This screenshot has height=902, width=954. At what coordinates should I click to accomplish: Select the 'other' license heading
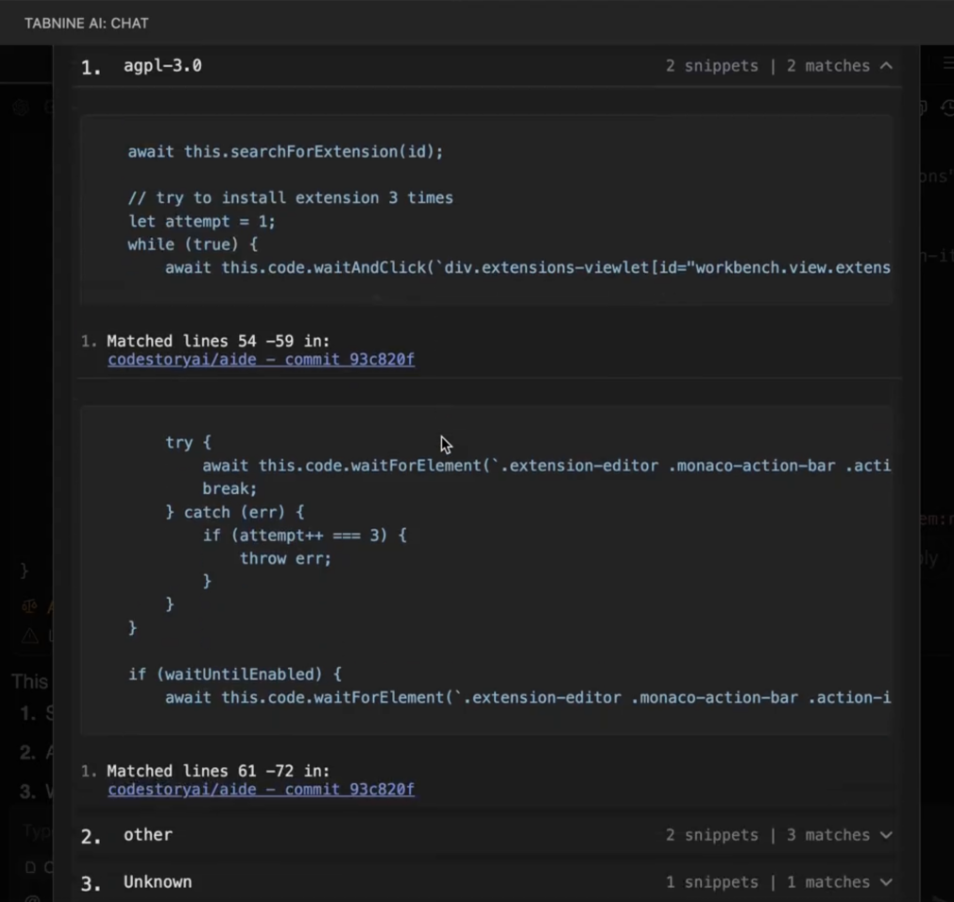(148, 835)
